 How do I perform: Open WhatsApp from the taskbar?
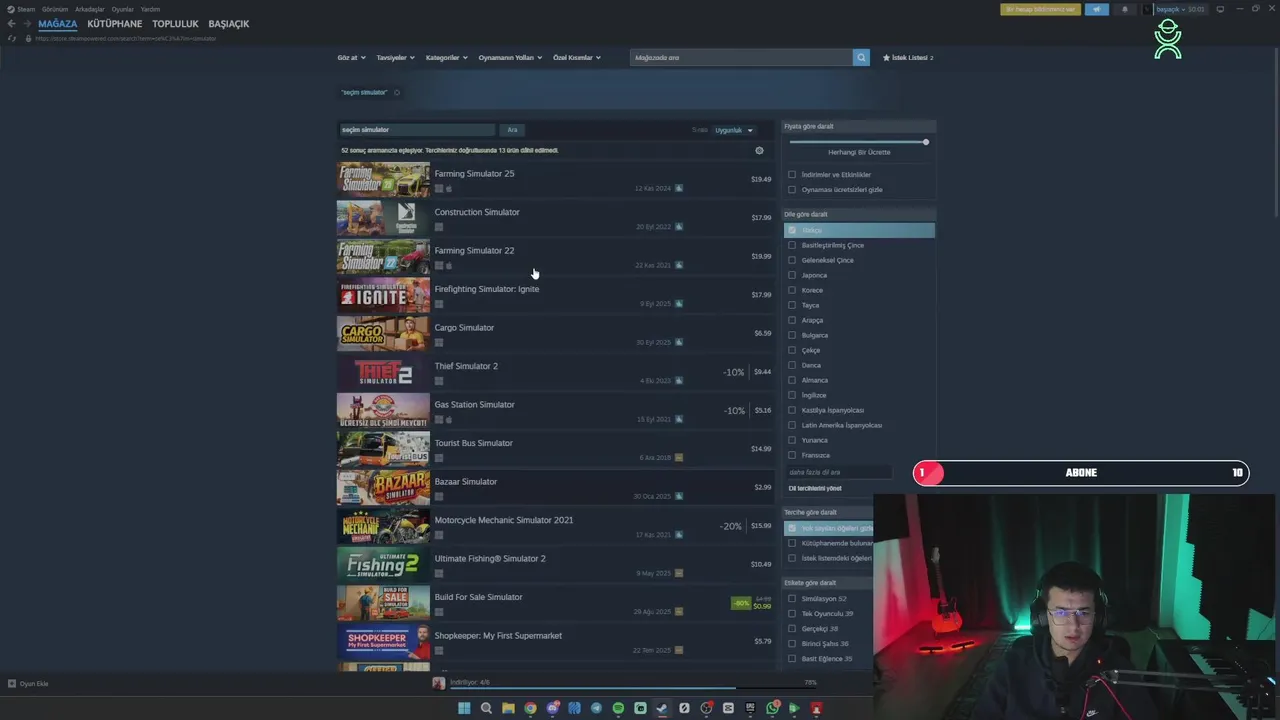[772, 708]
